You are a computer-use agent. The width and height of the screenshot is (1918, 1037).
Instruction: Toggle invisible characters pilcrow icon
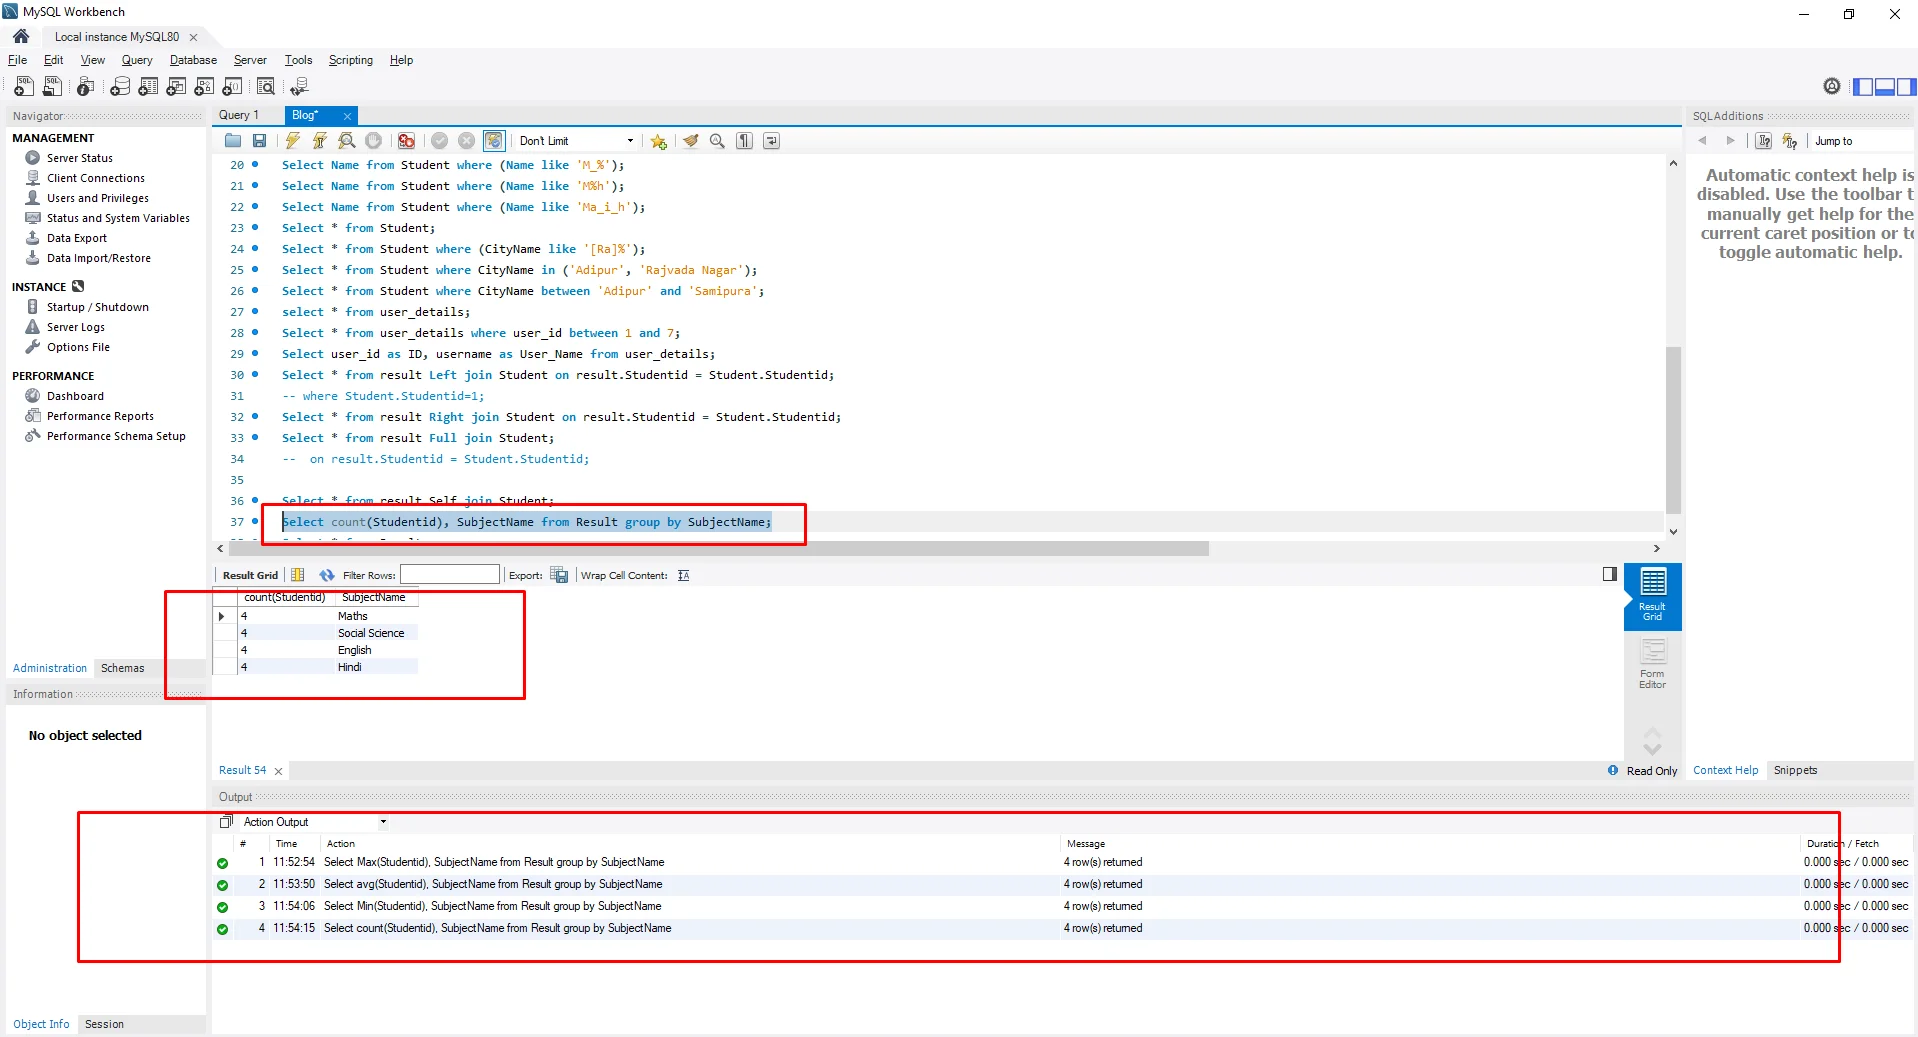744,141
